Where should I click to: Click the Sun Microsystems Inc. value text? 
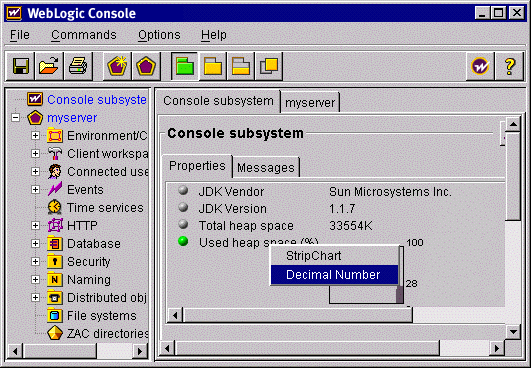[390, 192]
